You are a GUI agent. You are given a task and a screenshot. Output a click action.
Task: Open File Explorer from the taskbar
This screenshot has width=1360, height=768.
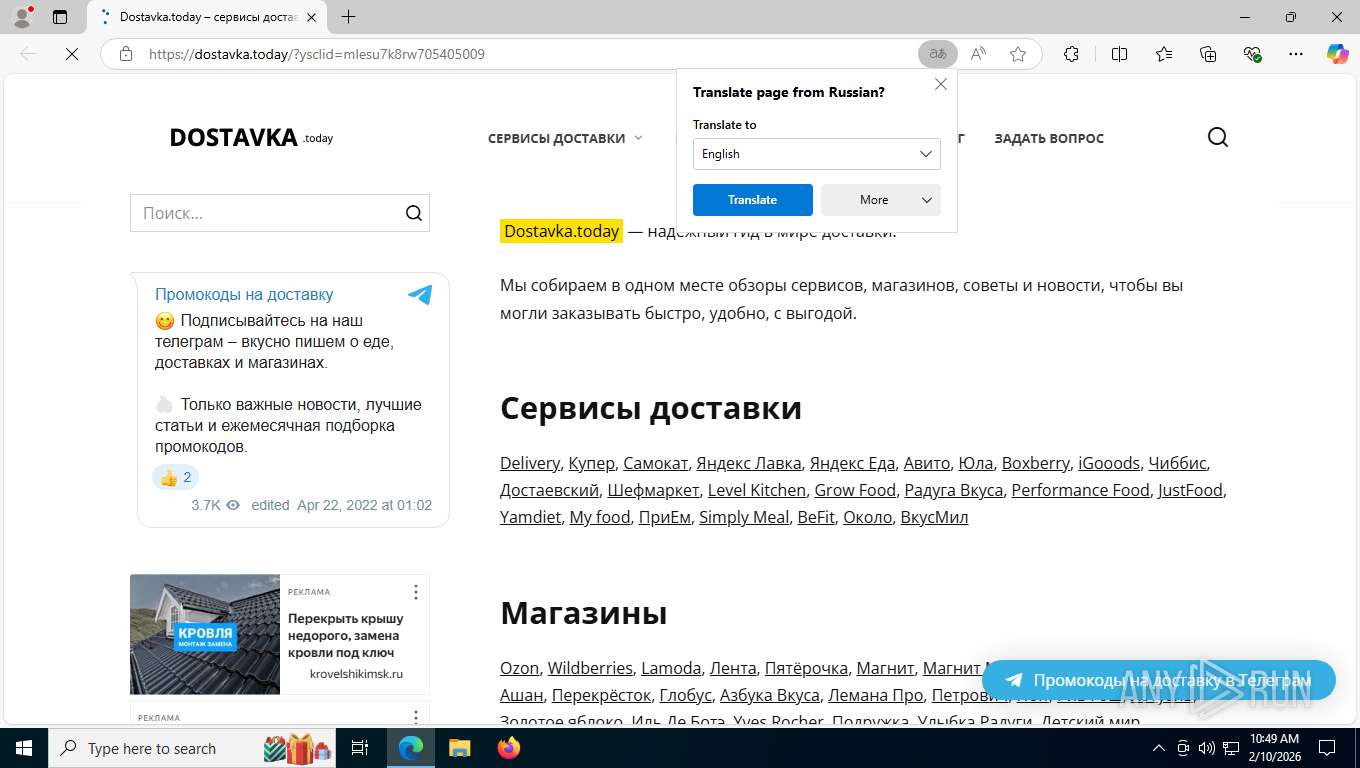click(x=459, y=748)
